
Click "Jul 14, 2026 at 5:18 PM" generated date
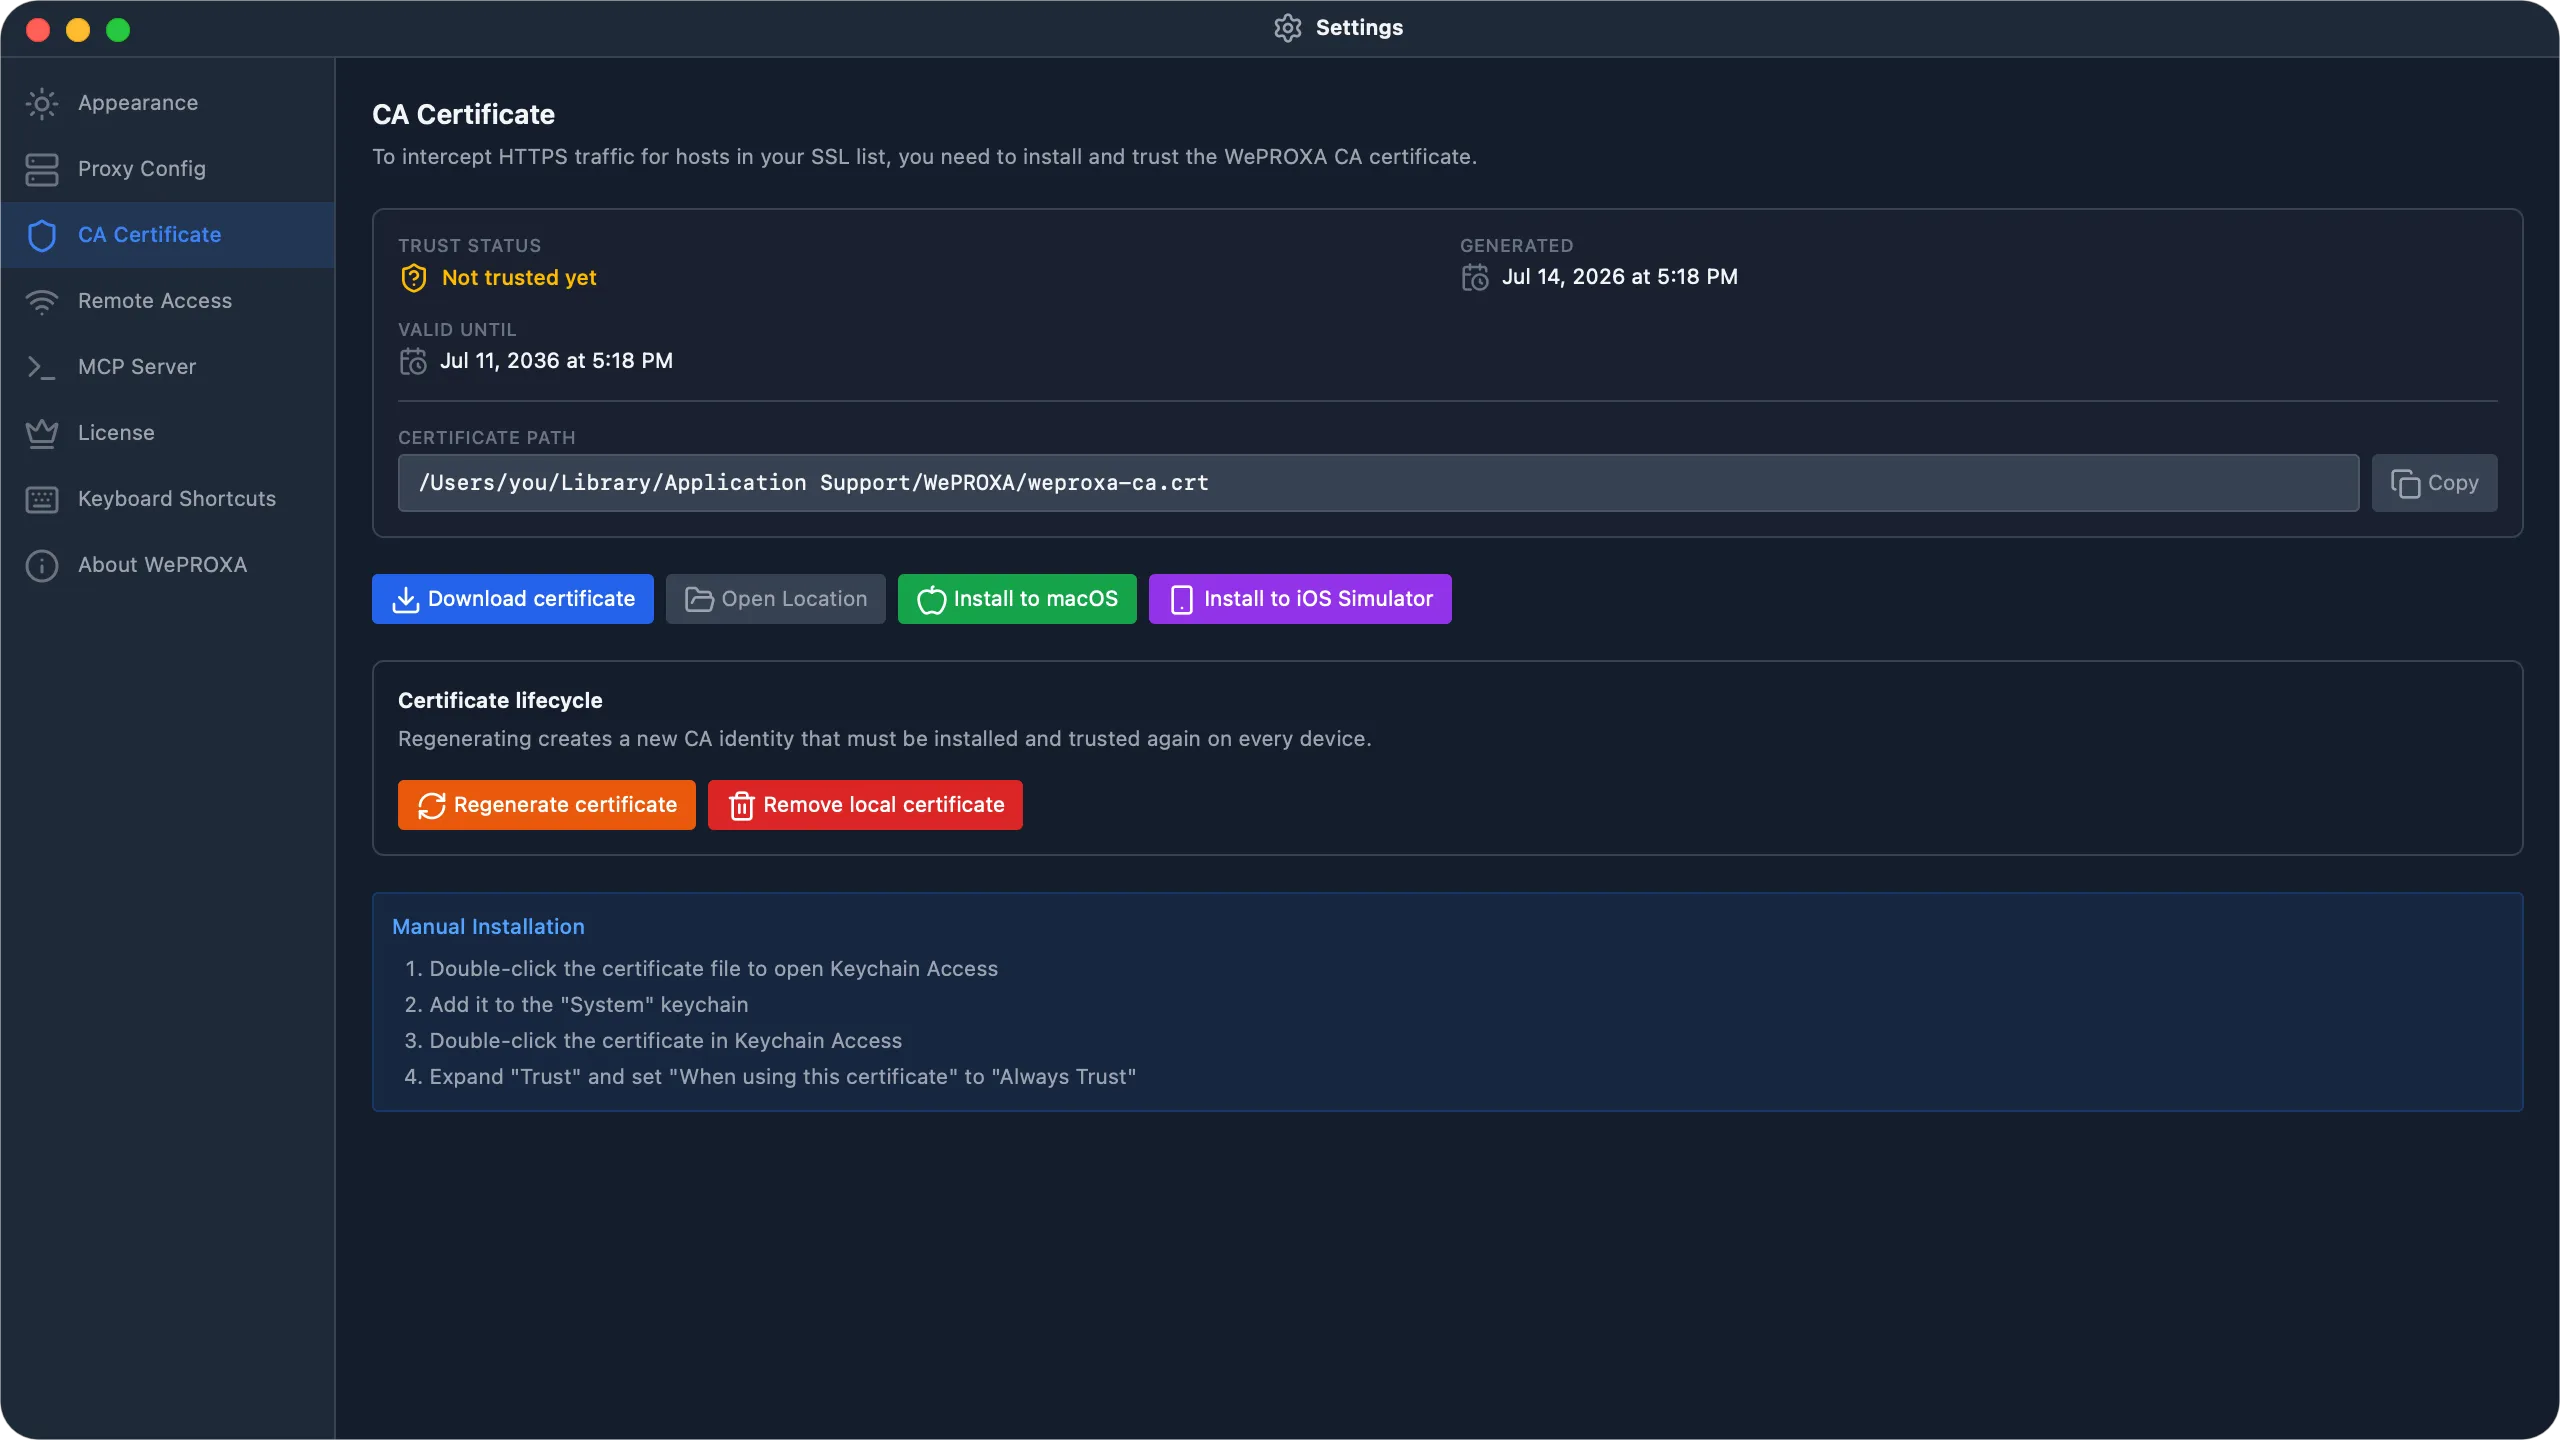1619,277
